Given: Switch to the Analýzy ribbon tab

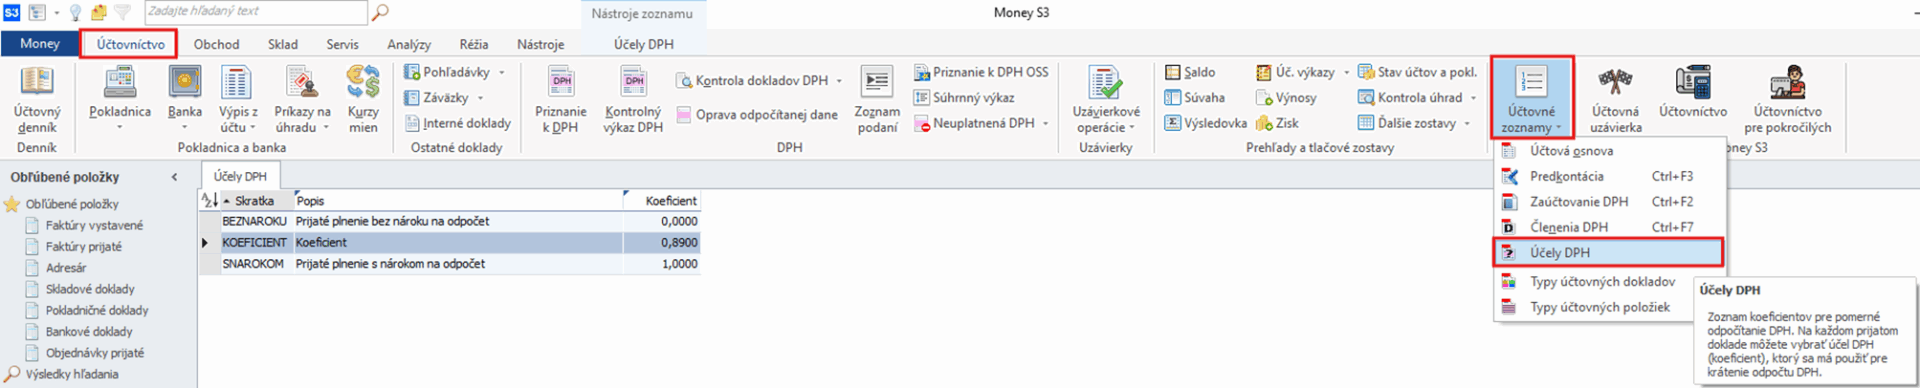Looking at the screenshot, I should (409, 44).
